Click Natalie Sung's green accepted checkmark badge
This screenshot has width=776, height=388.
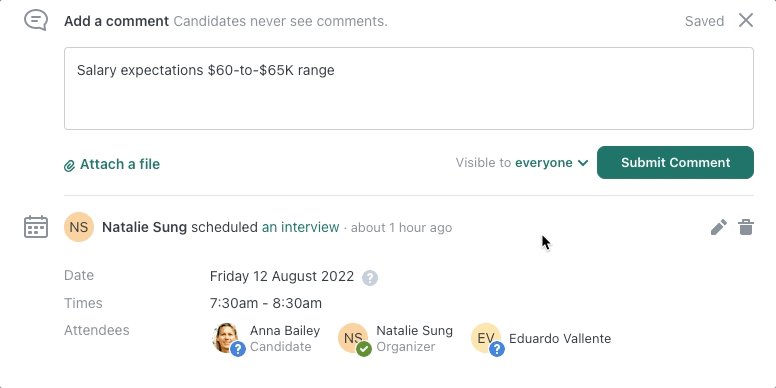[364, 349]
